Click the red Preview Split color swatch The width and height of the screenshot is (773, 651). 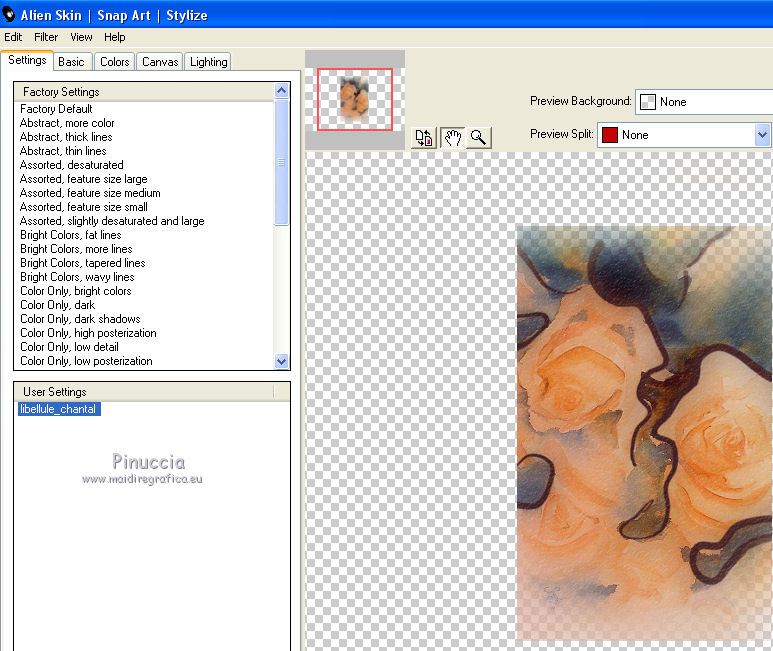click(610, 135)
